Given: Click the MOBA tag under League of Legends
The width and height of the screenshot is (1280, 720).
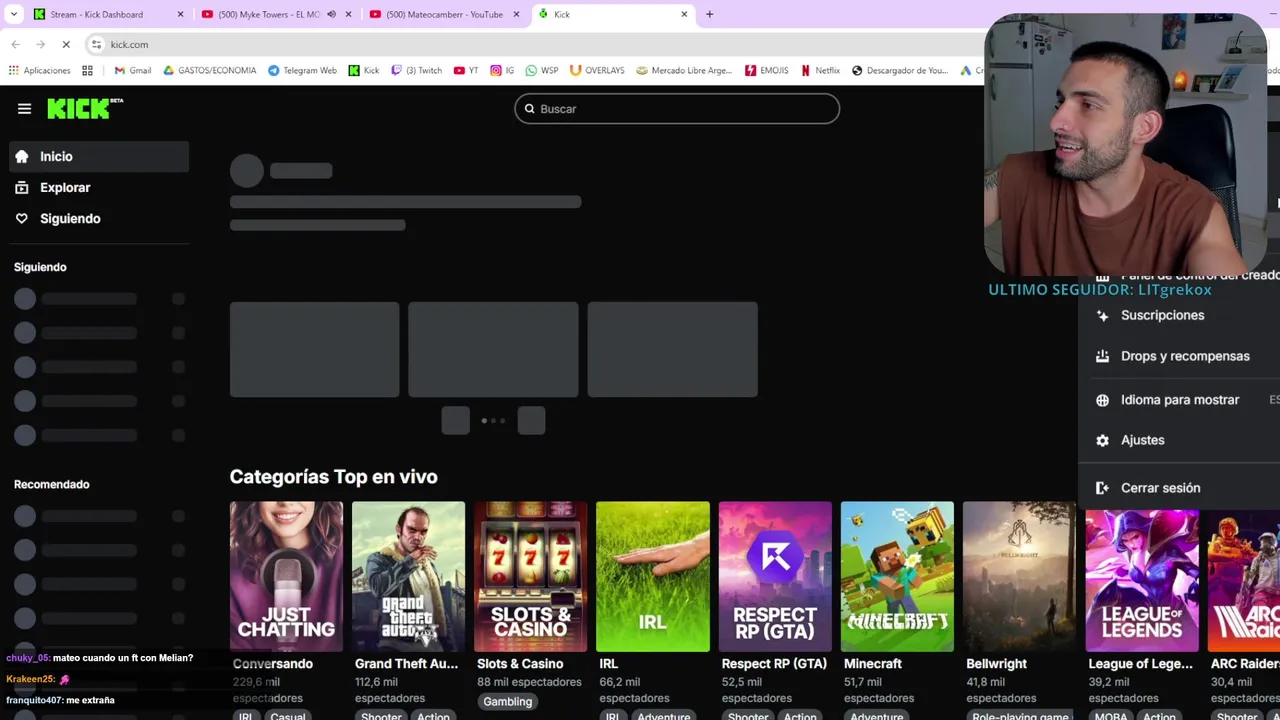Looking at the screenshot, I should click(1111, 716).
